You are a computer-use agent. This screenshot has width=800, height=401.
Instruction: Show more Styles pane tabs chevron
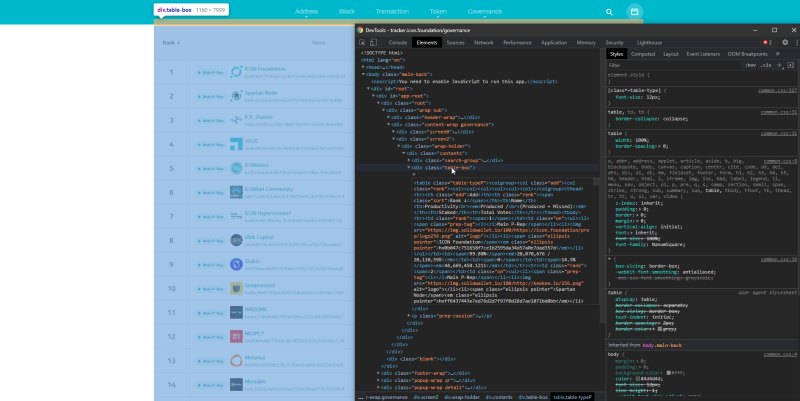coord(778,54)
